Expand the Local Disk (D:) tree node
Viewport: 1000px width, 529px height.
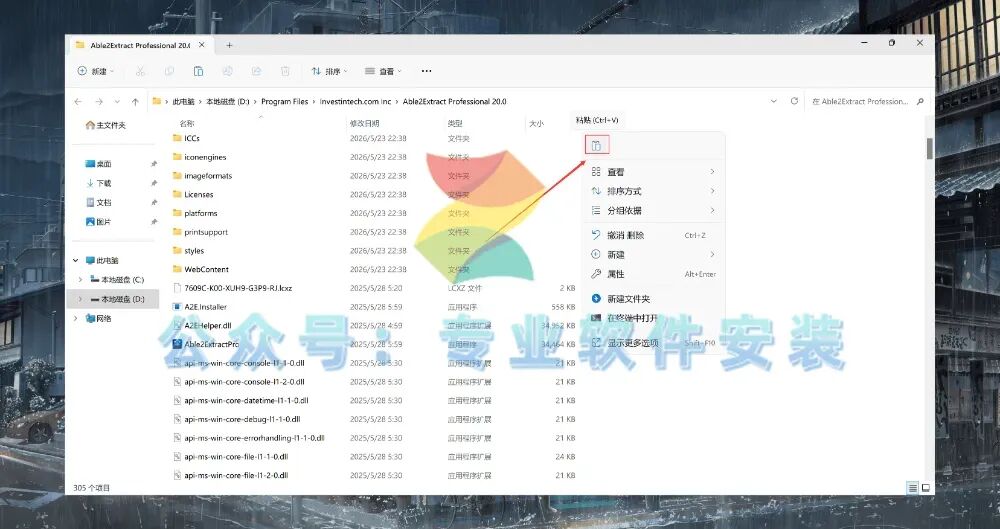point(80,299)
